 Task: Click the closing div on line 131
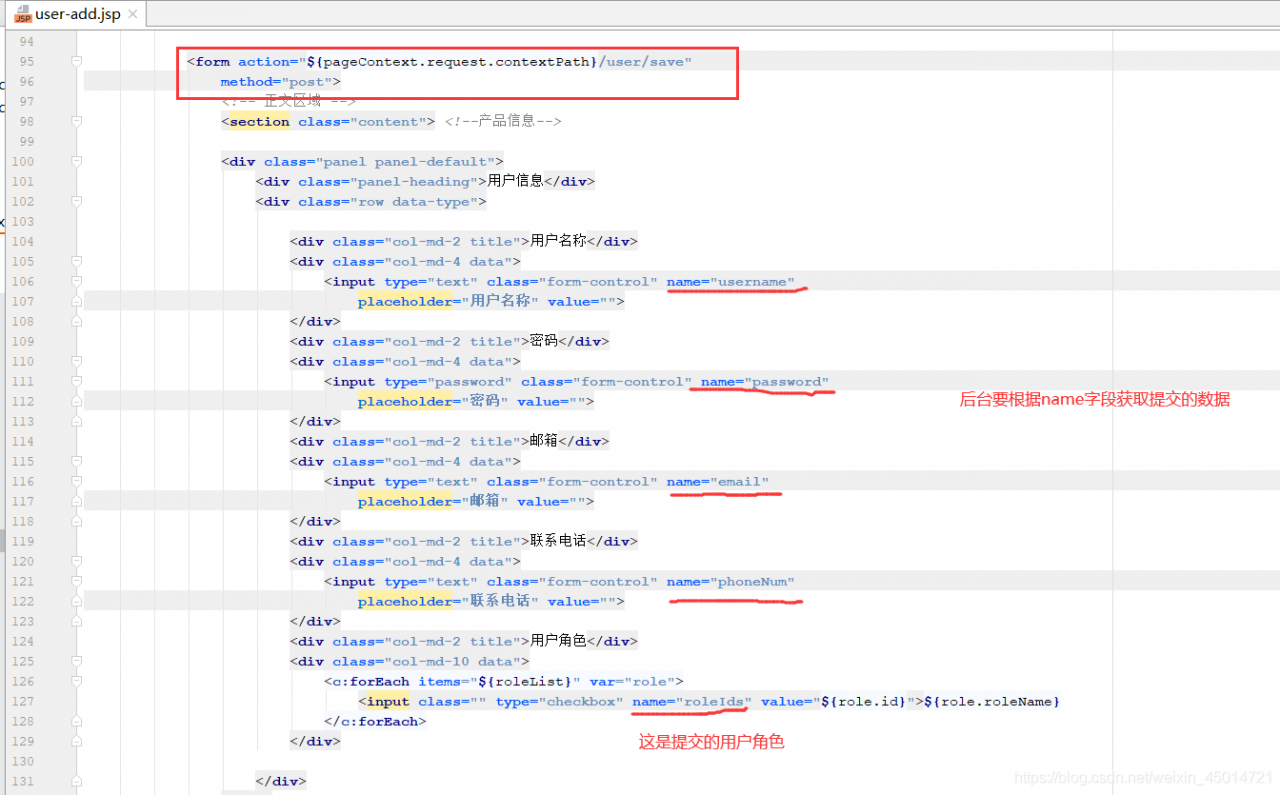pos(281,782)
